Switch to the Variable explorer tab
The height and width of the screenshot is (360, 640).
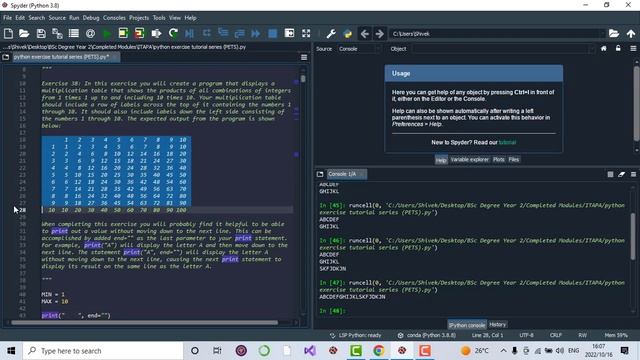click(469, 160)
